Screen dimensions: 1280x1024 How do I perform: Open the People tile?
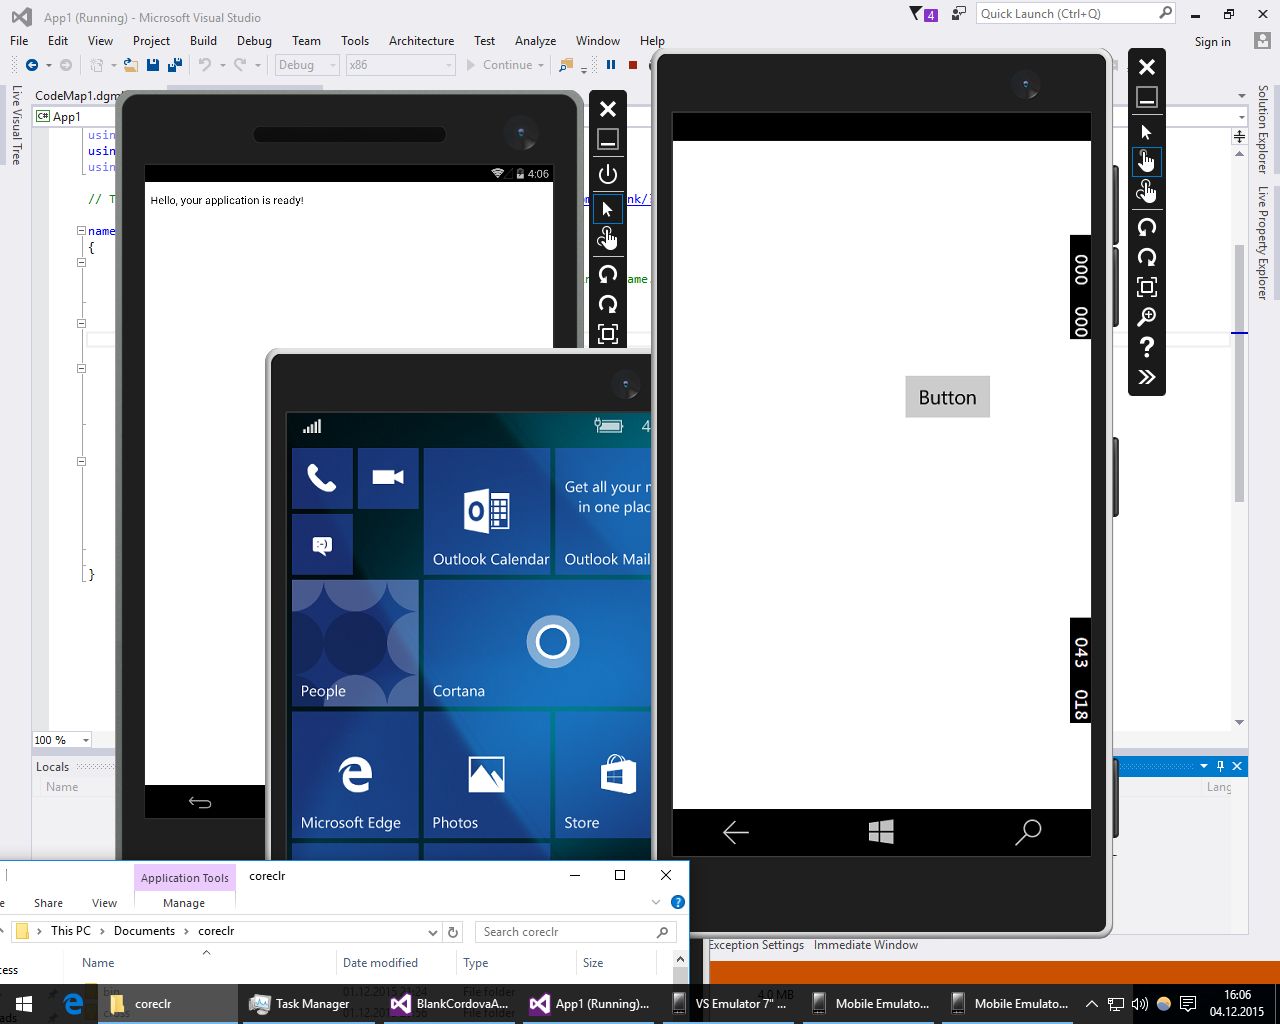tap(355, 643)
